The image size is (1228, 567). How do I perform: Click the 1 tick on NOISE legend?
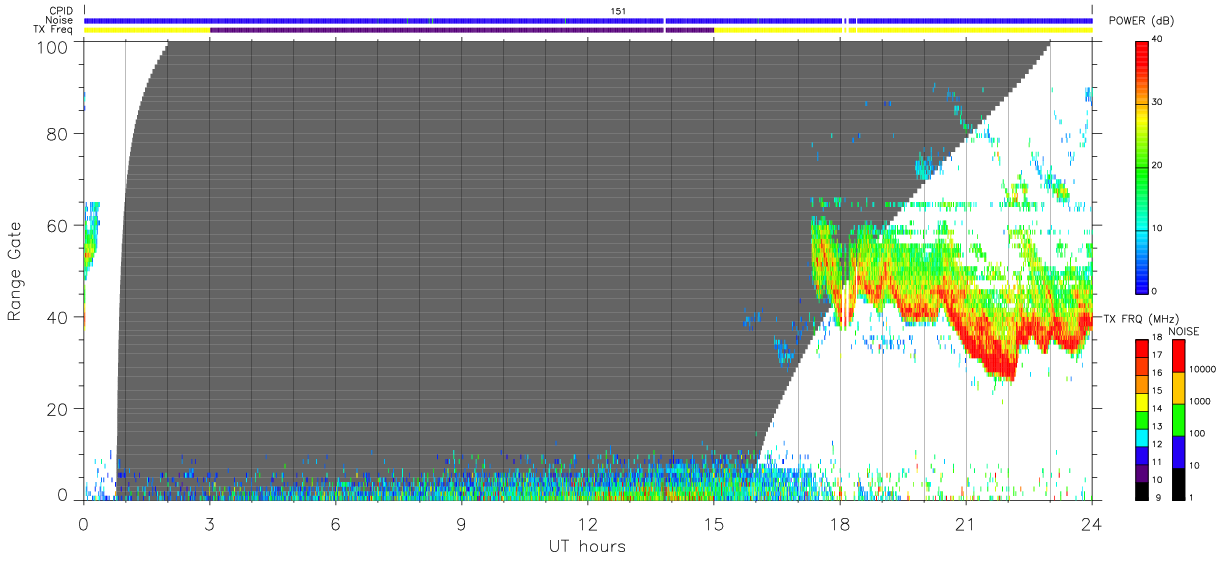(x=1193, y=496)
